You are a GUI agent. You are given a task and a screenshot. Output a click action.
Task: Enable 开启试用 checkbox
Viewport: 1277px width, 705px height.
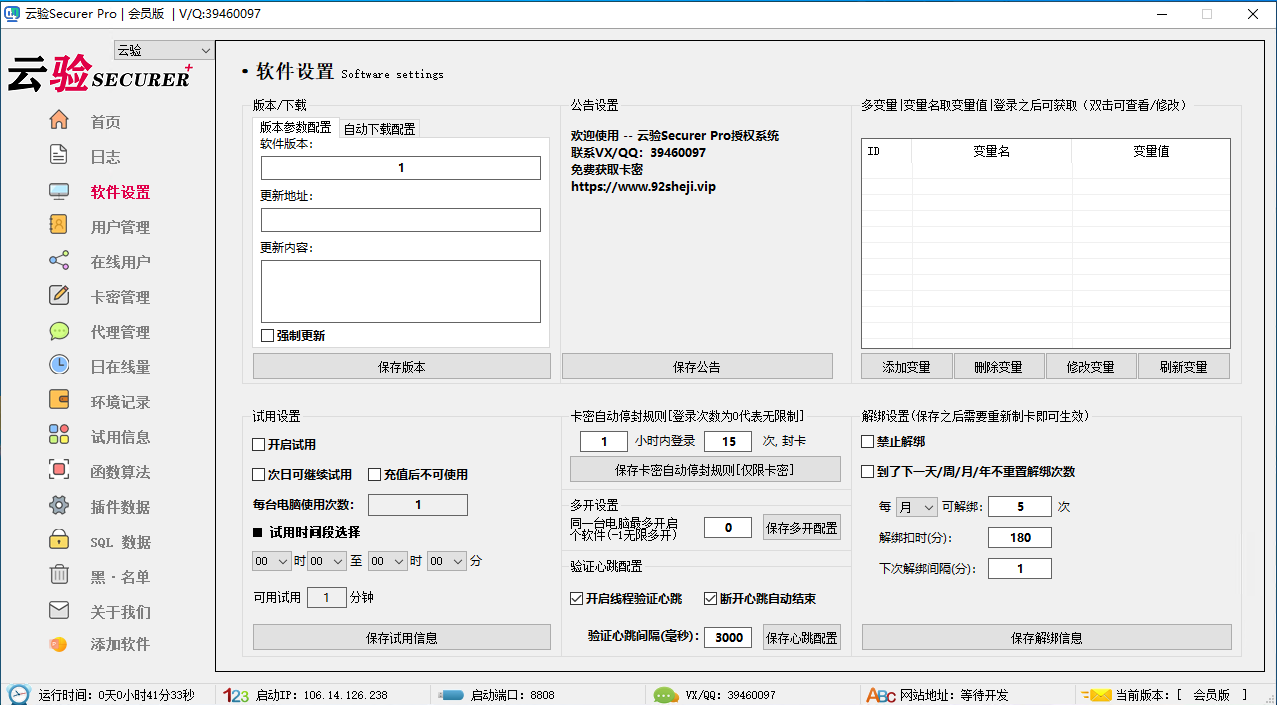[x=259, y=444]
